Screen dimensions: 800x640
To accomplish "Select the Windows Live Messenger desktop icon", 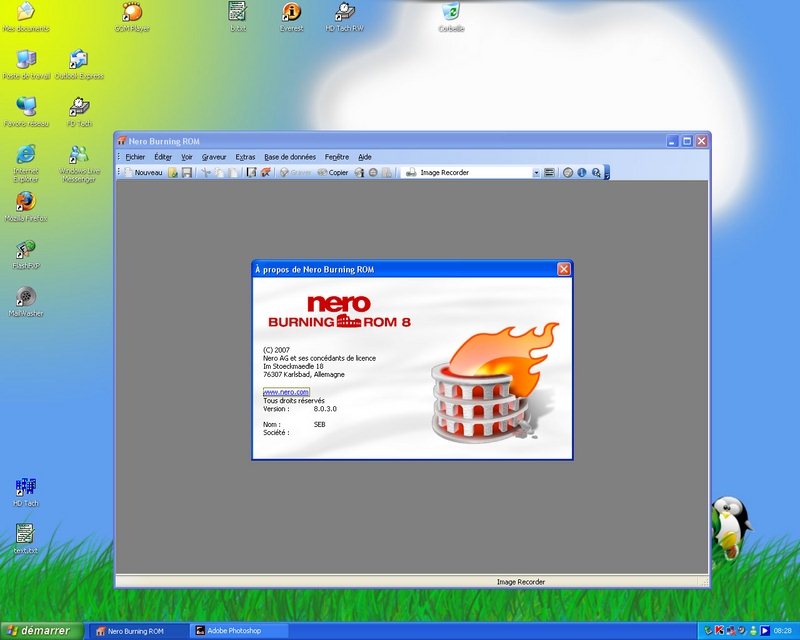I will [x=79, y=163].
